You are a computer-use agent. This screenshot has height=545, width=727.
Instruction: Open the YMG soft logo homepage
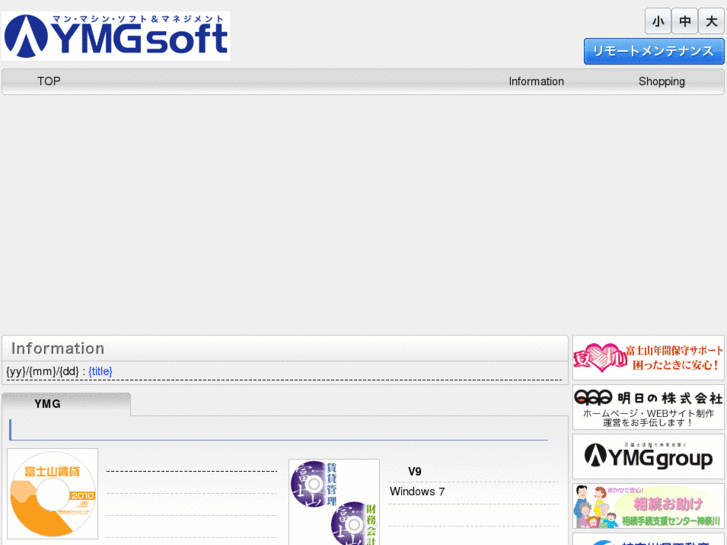pos(116,36)
